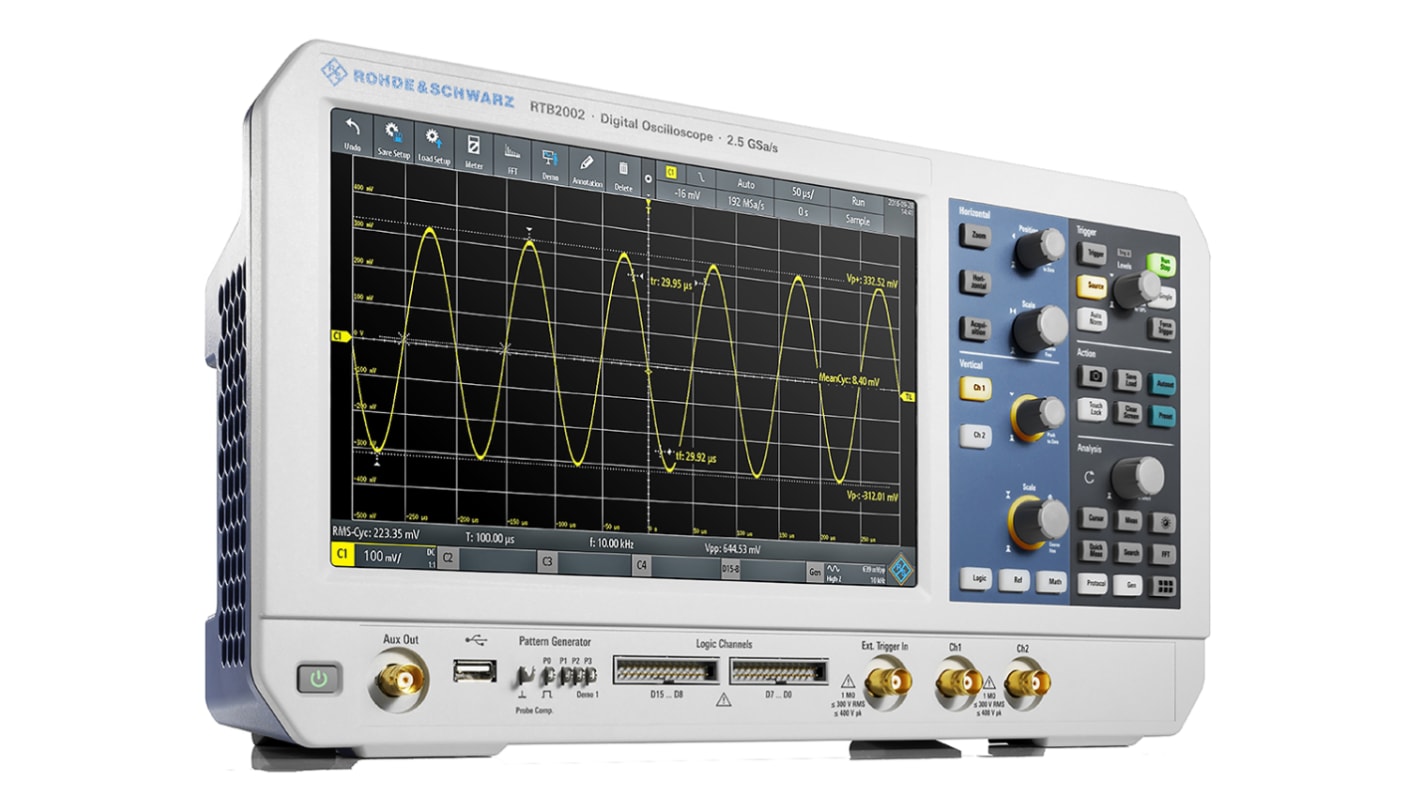The image size is (1420, 798).
Task: Toggle the Auto Norm trigger key
Action: click(x=1093, y=319)
